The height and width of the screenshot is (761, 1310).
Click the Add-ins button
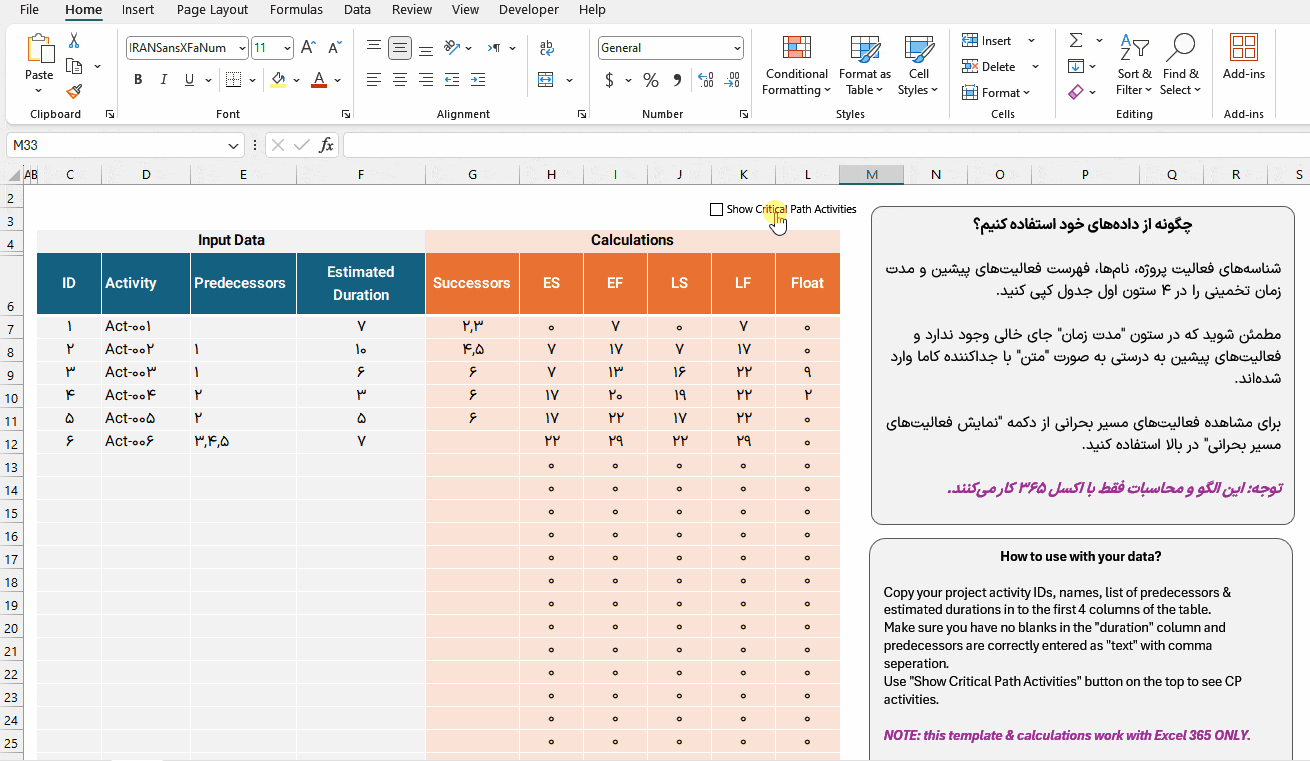[x=1244, y=57]
